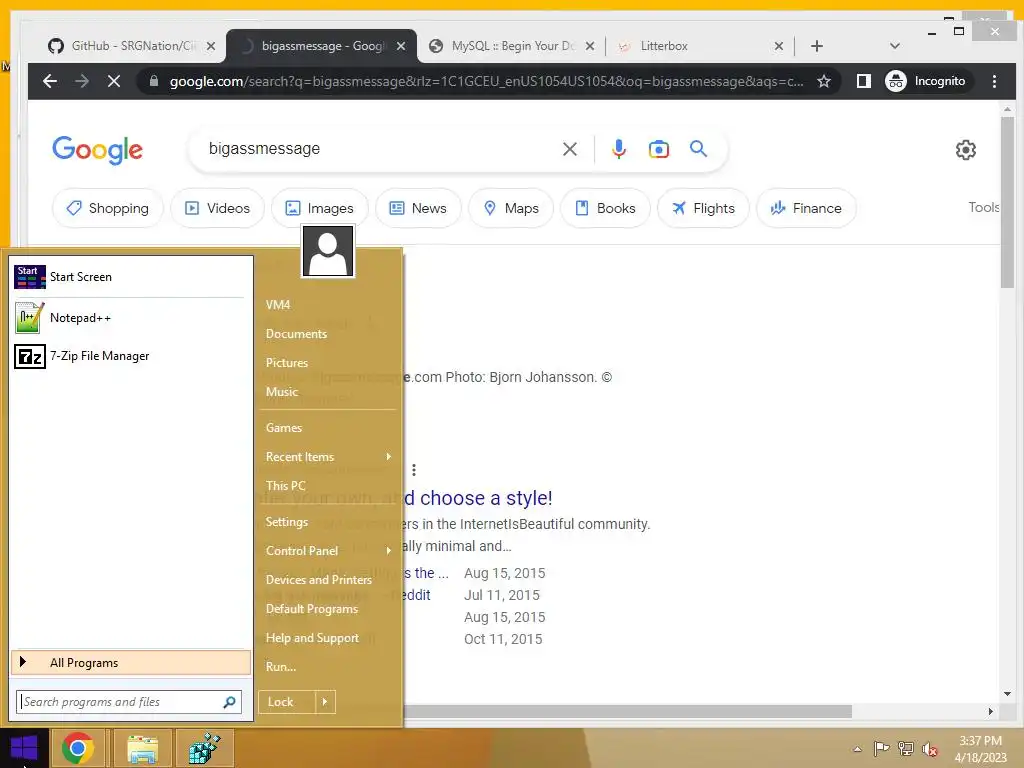Filter results by News
Screen dimensions: 1024x768
[418, 208]
